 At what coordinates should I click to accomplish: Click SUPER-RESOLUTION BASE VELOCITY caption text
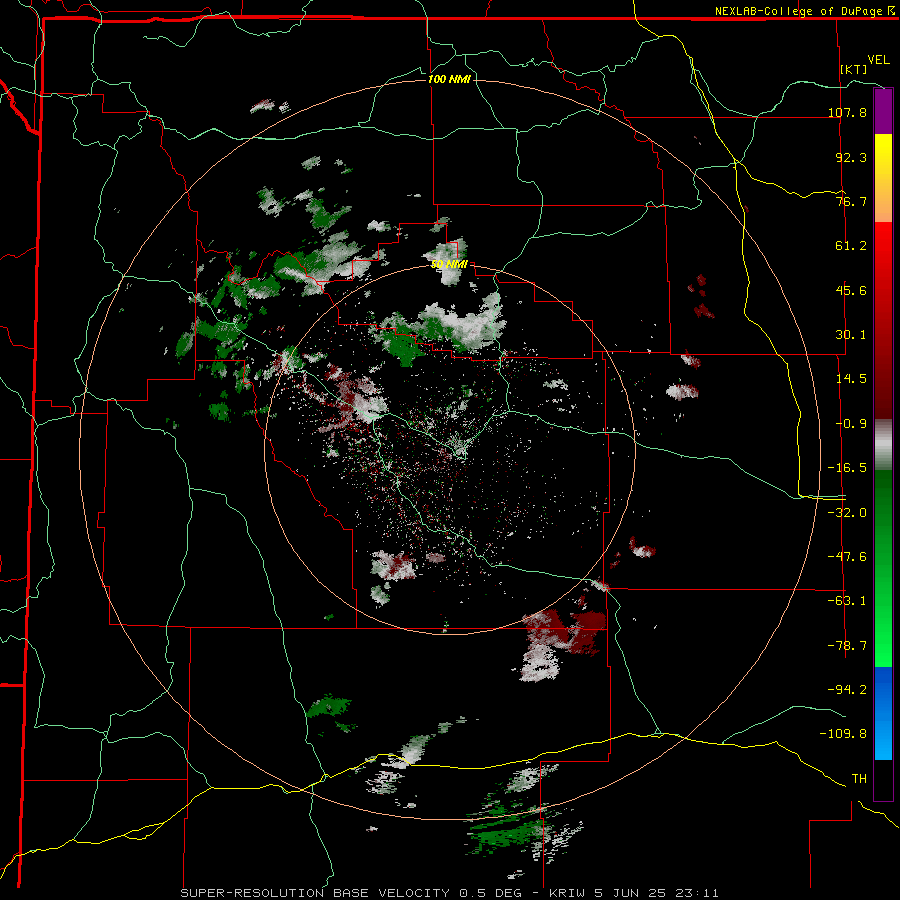[315, 893]
